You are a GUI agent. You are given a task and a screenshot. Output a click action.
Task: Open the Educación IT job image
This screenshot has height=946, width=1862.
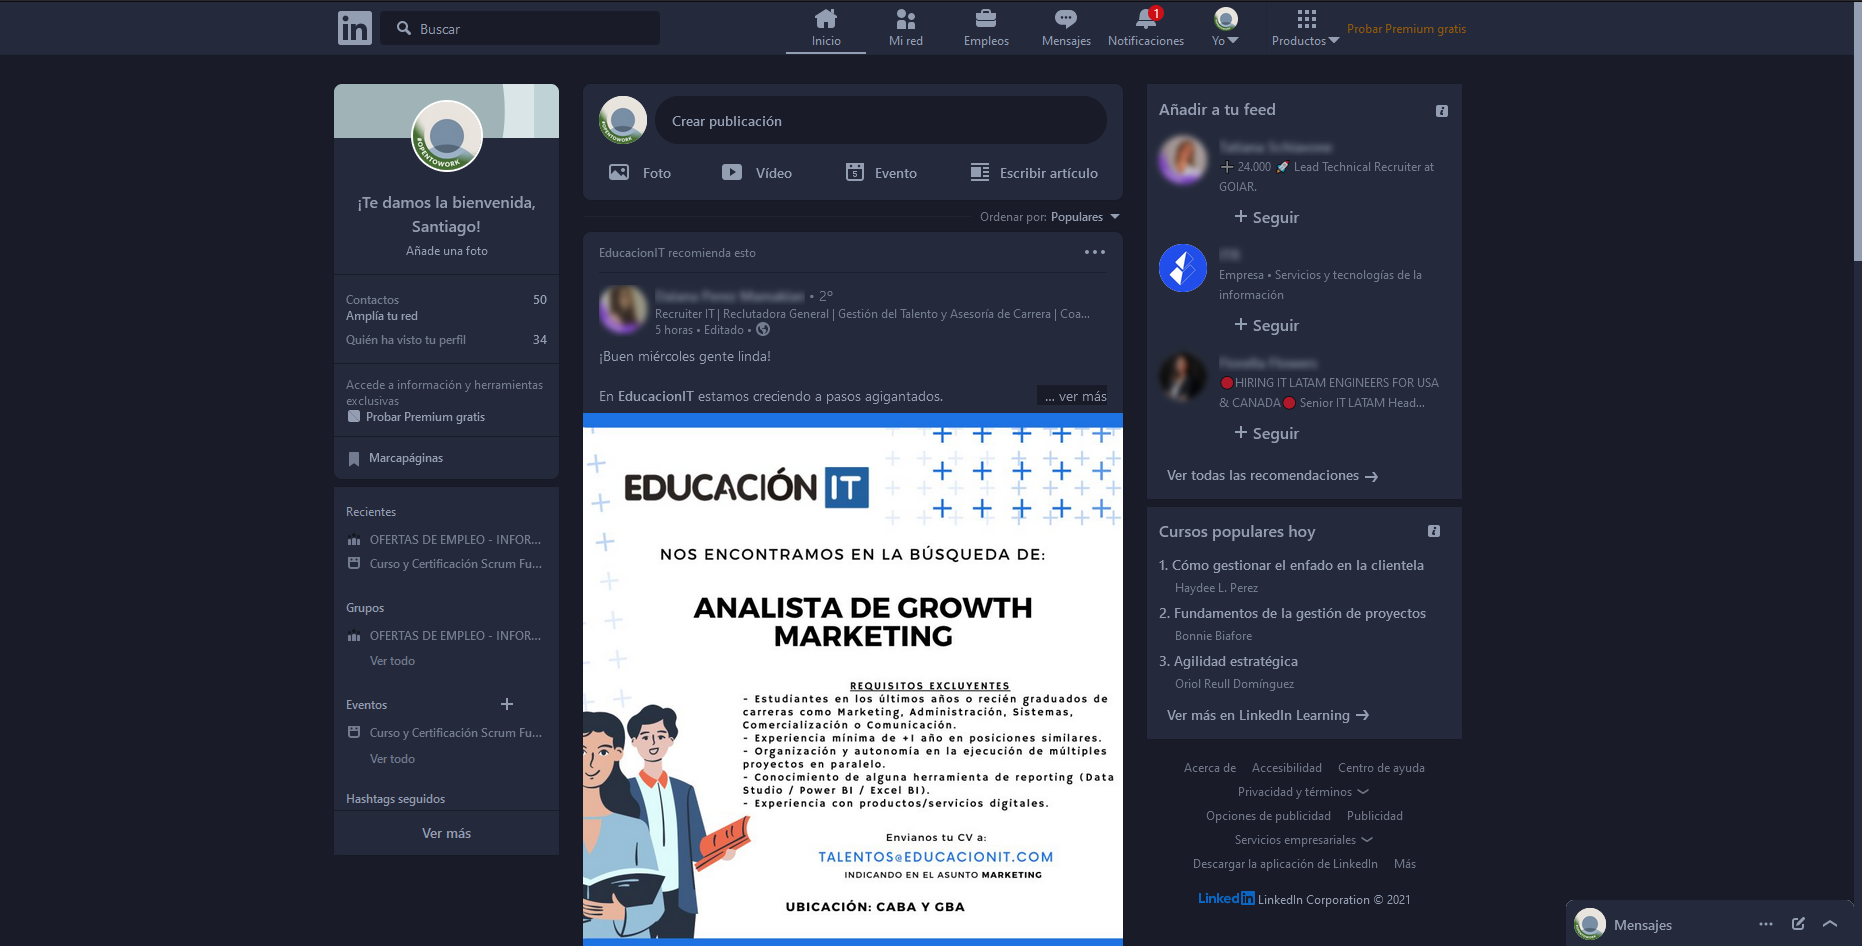pyautogui.click(x=853, y=679)
